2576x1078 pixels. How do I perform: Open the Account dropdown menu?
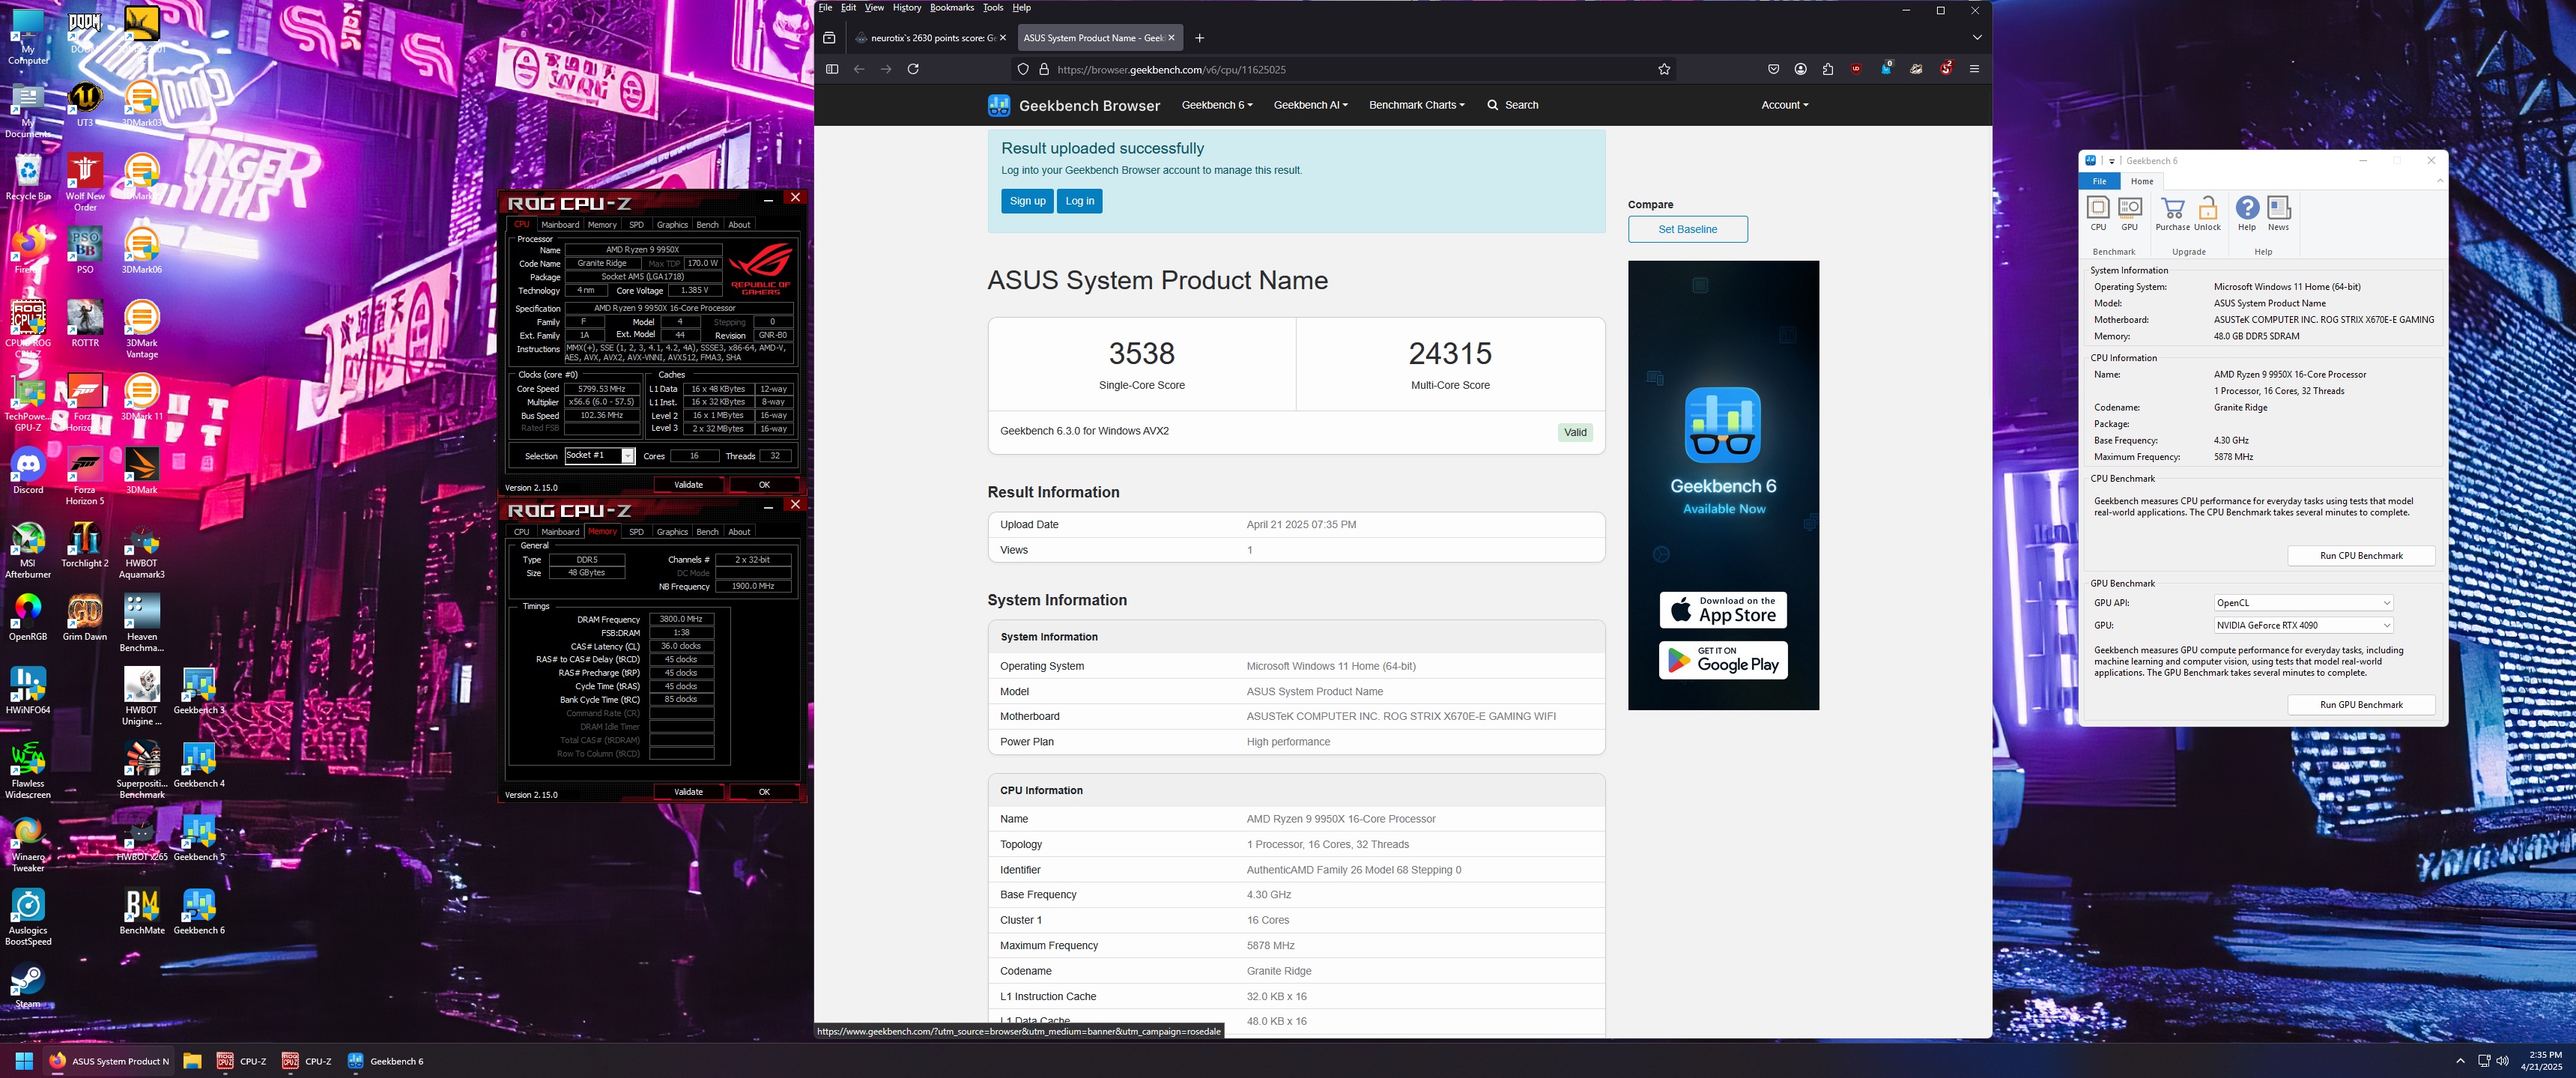point(1784,105)
